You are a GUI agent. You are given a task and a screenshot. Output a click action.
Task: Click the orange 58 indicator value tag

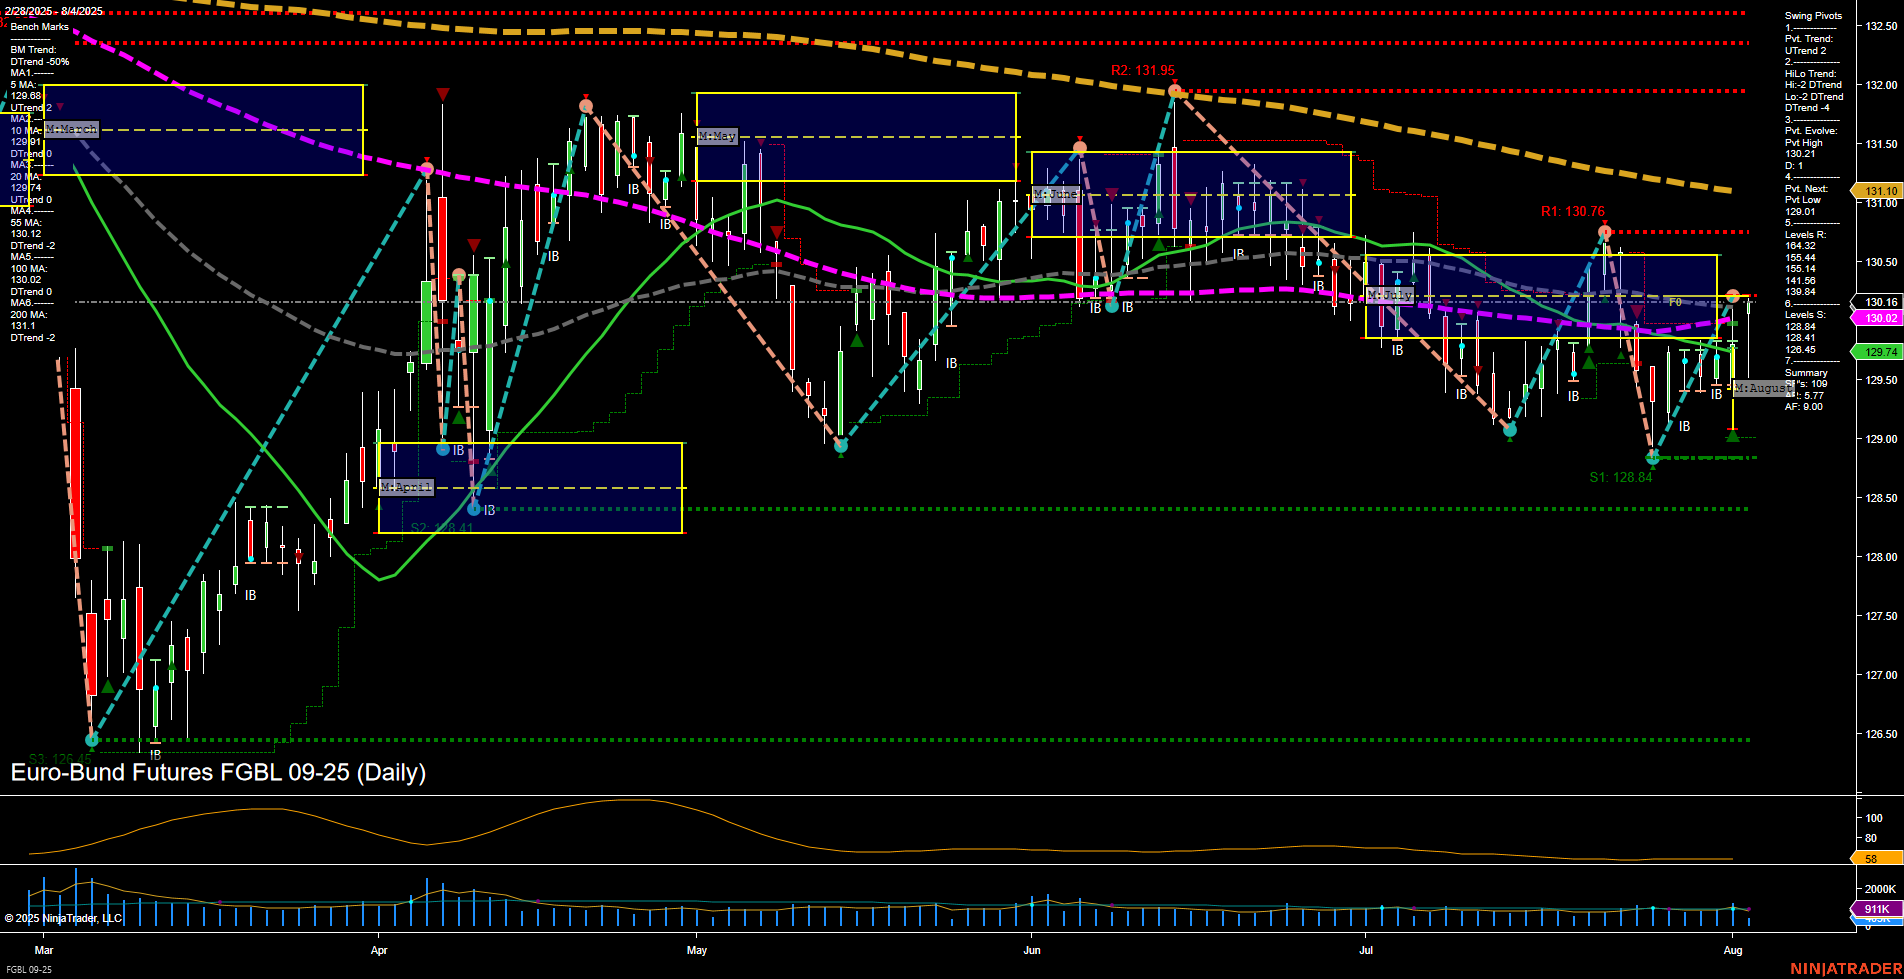[x=1877, y=859]
